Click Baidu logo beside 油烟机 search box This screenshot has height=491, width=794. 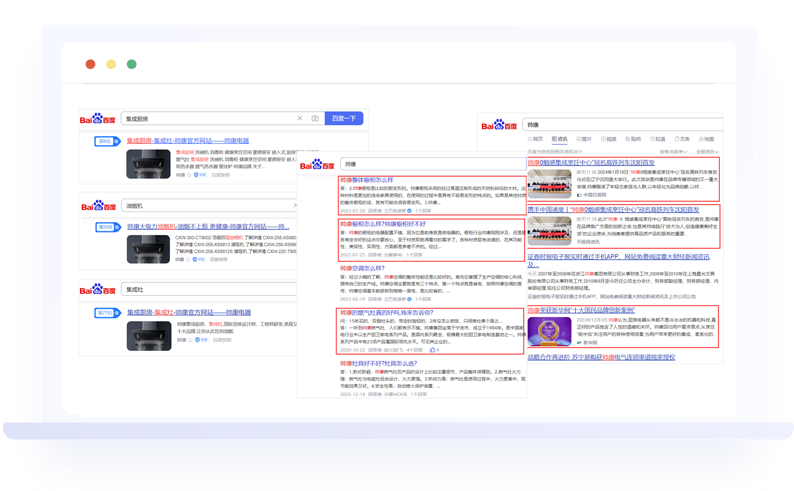point(98,204)
